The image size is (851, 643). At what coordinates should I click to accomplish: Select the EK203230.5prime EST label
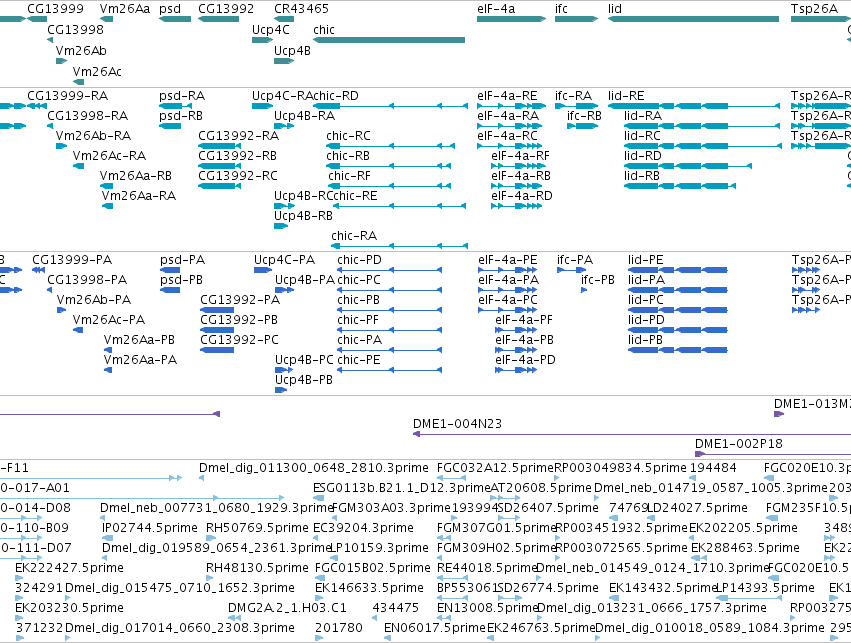pos(69,608)
